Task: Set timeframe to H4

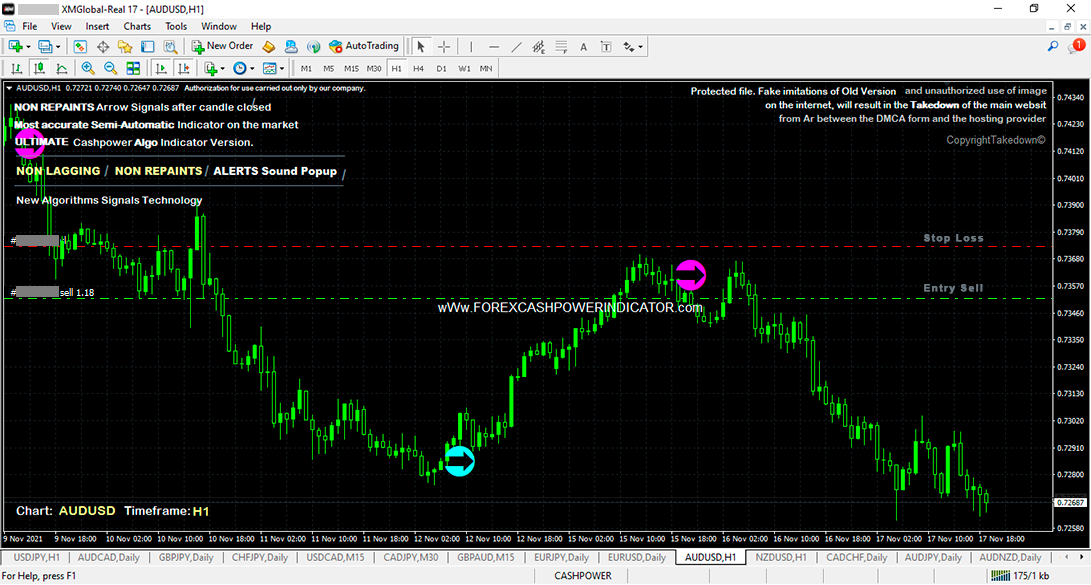Action: coord(418,68)
